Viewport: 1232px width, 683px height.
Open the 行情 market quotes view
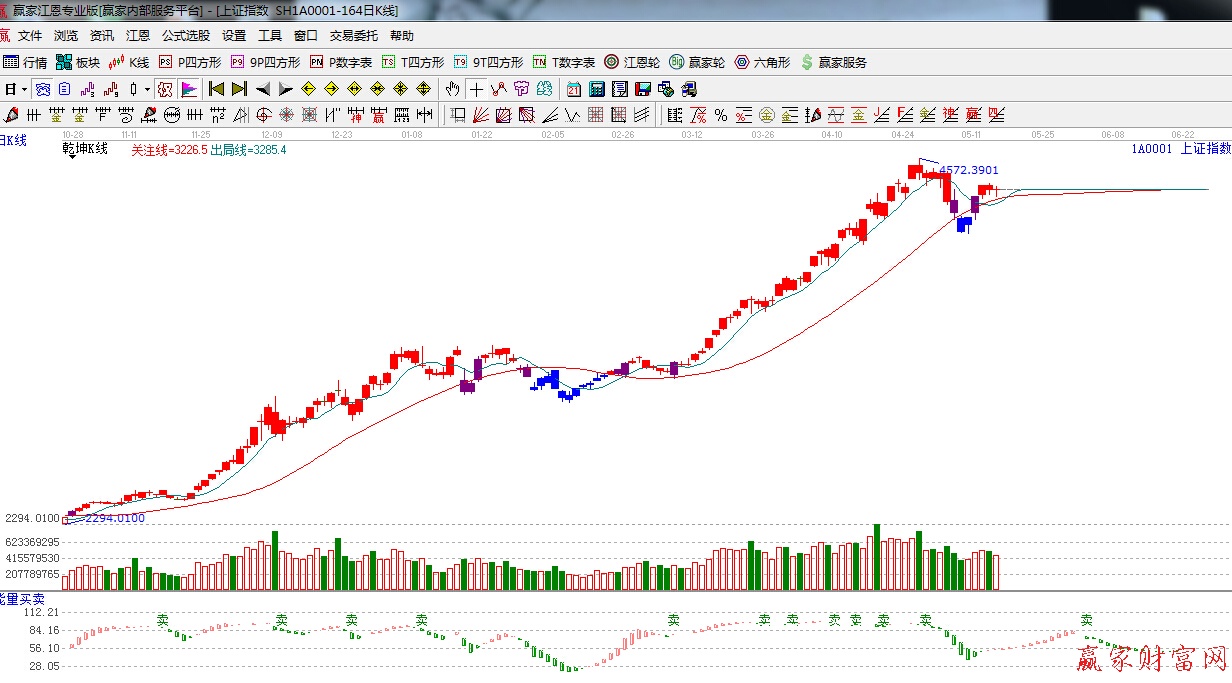click(25, 62)
